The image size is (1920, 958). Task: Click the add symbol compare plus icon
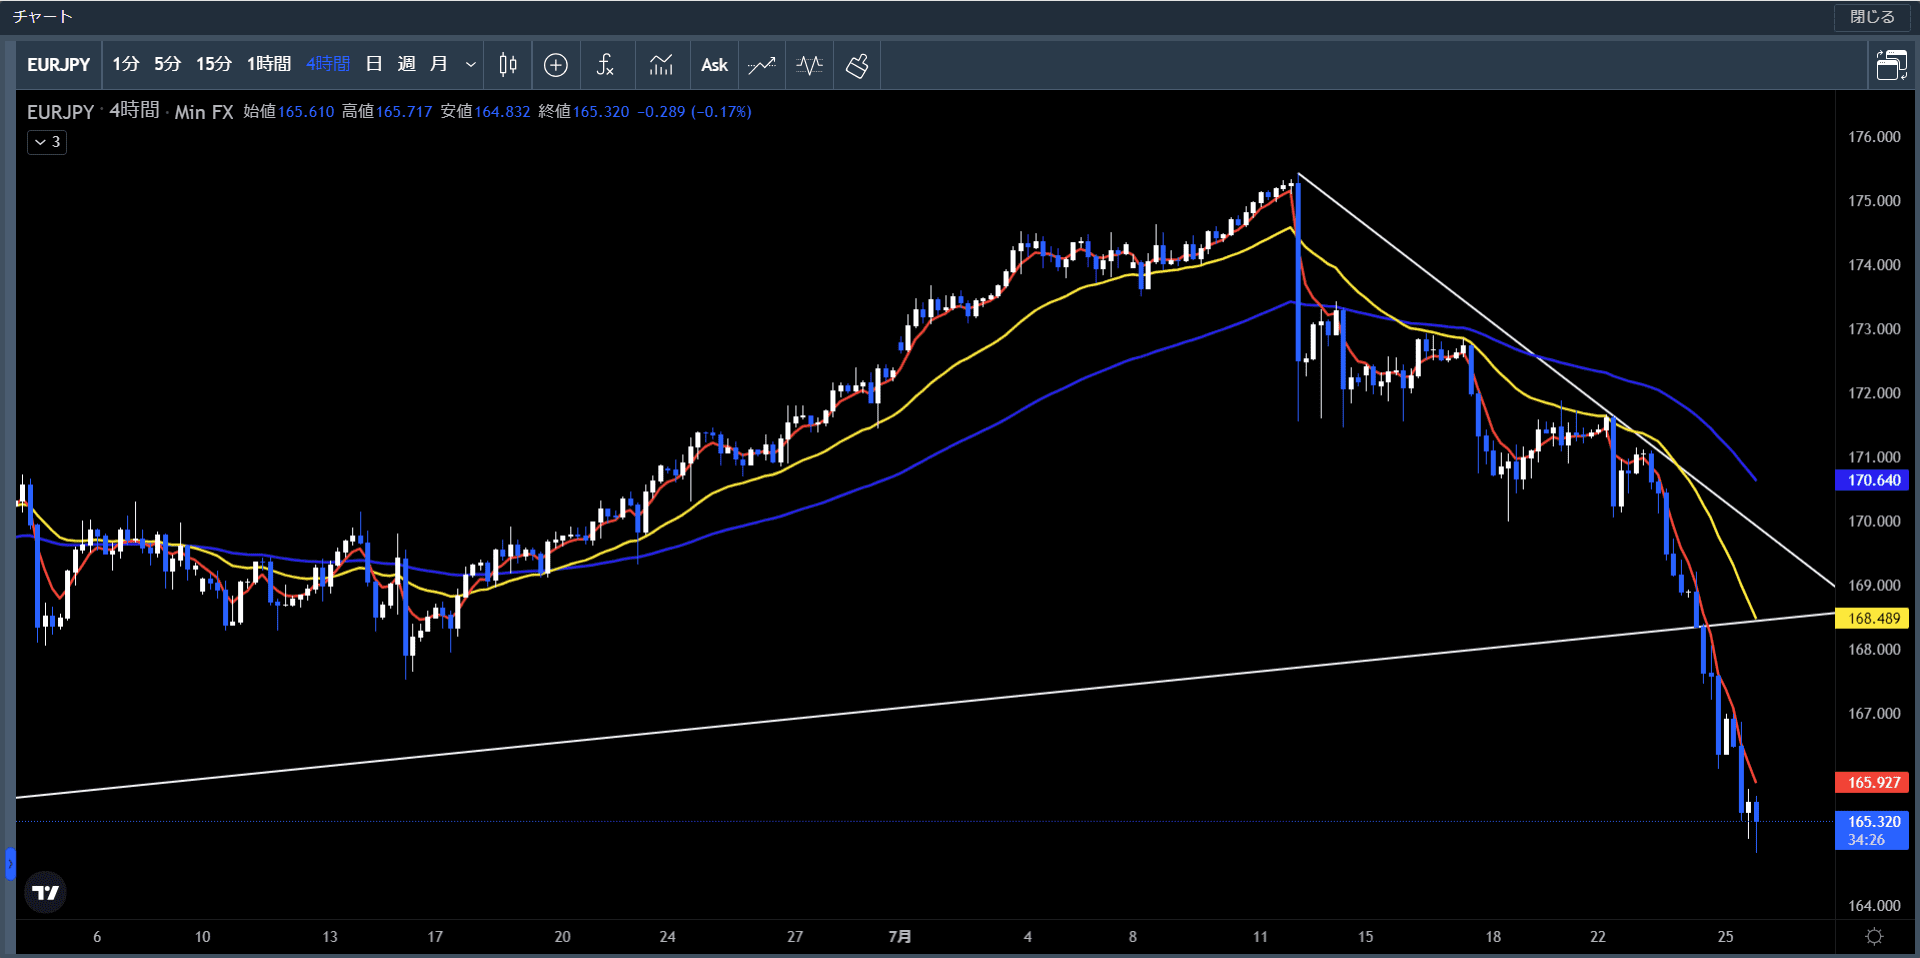(556, 65)
